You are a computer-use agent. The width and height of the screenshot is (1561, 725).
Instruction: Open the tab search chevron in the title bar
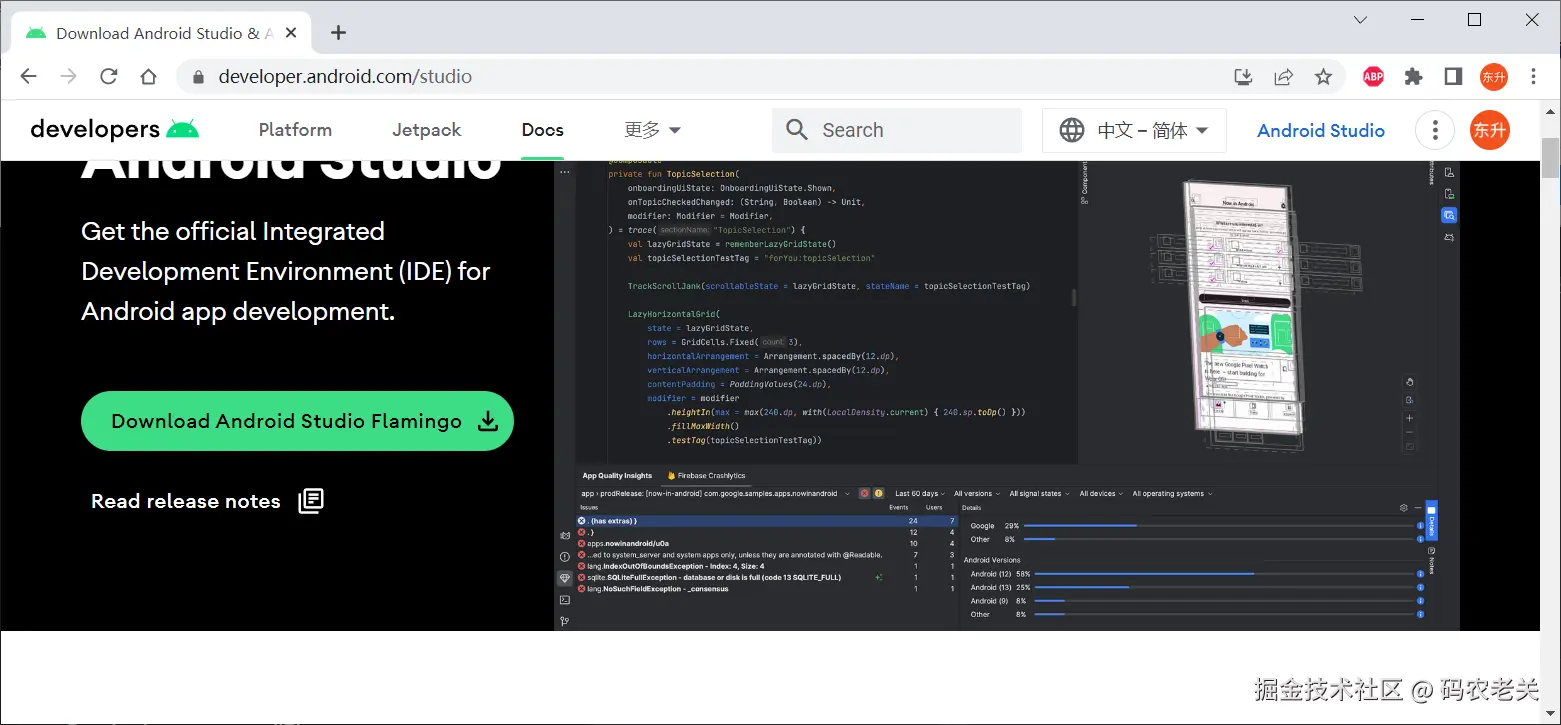1360,20
